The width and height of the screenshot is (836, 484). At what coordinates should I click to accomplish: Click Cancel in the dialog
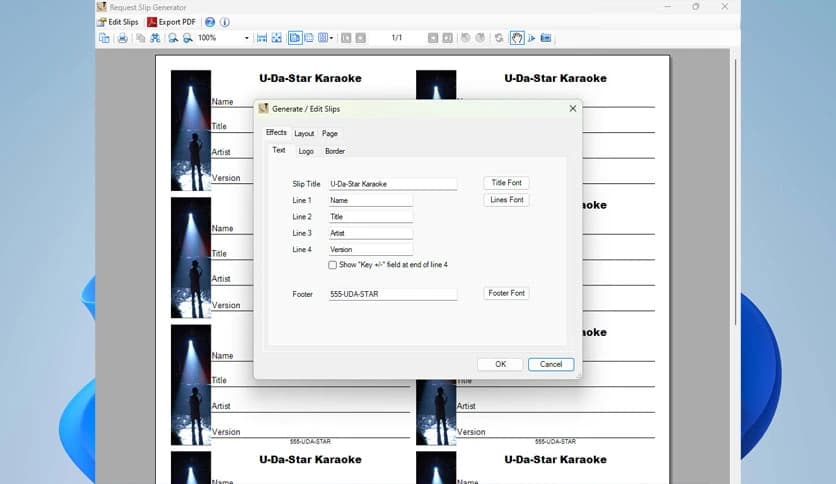click(551, 364)
